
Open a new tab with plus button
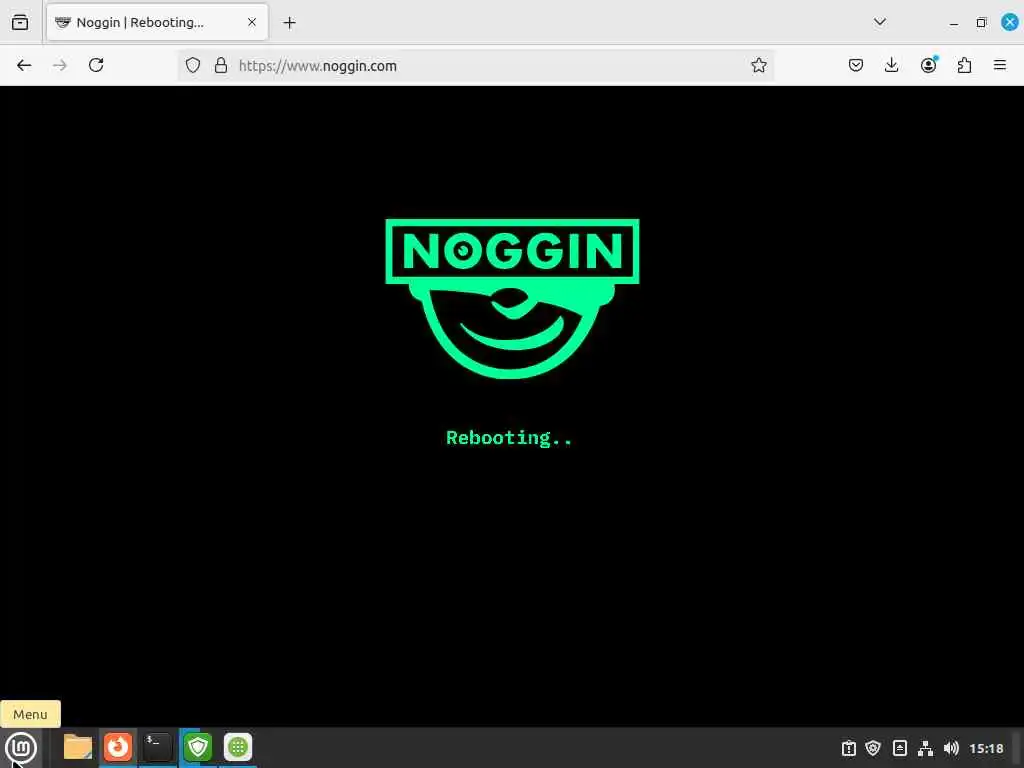pos(289,23)
